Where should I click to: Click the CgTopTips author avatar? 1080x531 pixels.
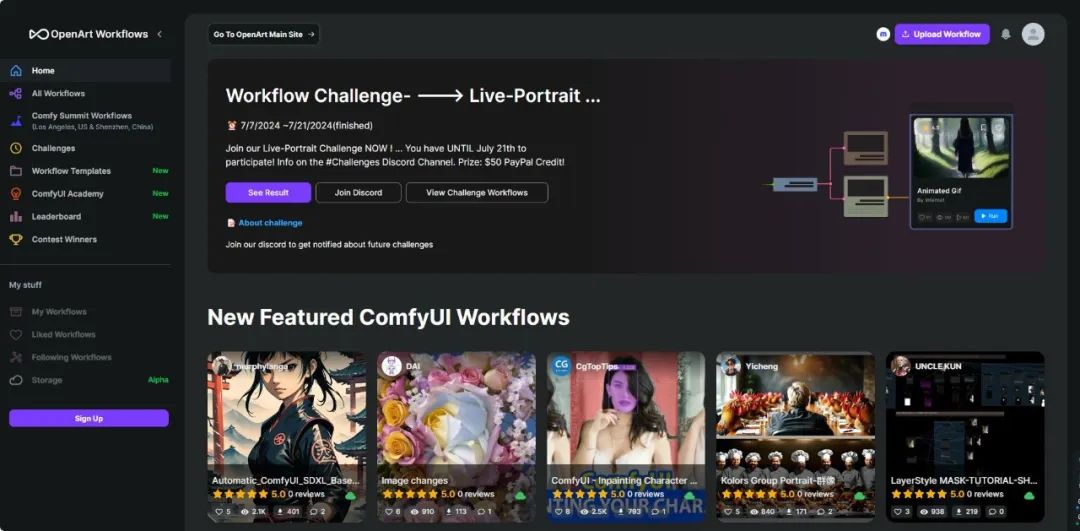[x=561, y=366]
